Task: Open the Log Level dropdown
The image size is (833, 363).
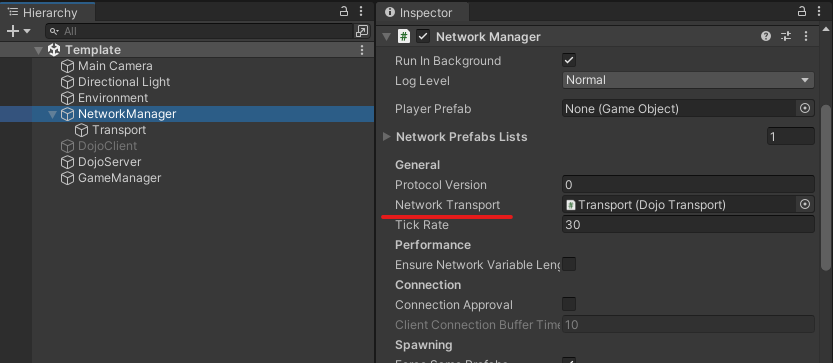Action: point(688,80)
